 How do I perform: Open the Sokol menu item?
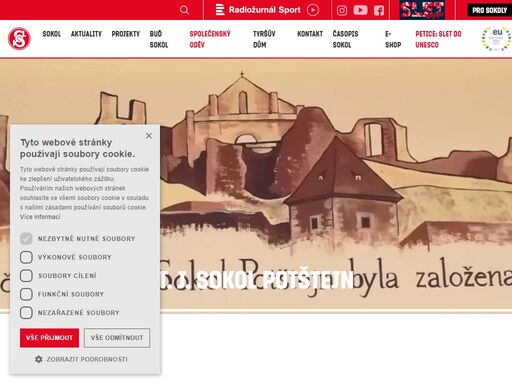coord(52,34)
